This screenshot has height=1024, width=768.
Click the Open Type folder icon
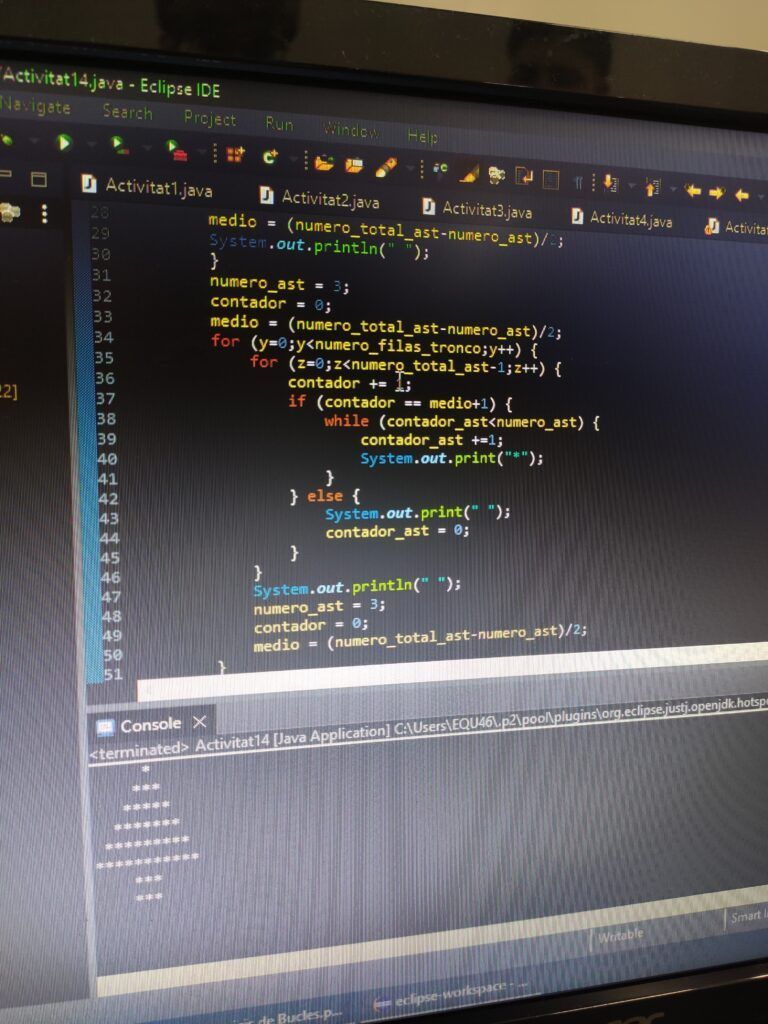click(x=323, y=163)
